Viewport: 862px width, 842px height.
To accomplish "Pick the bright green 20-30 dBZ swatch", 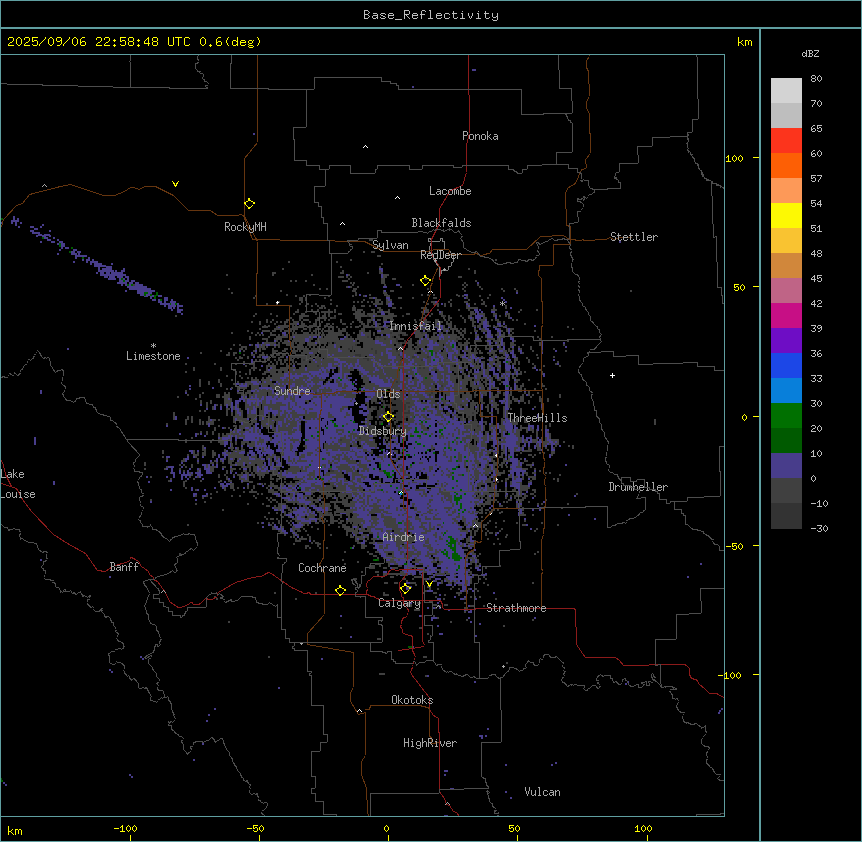I will coord(786,416).
